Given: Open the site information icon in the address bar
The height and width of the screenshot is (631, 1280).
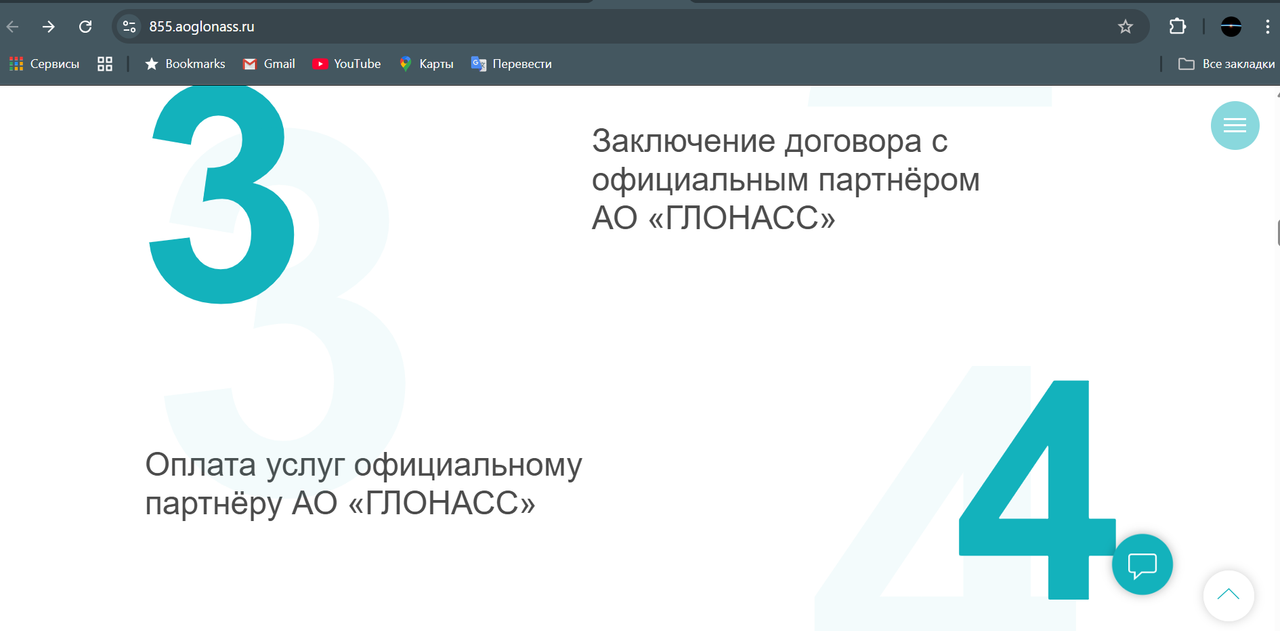Looking at the screenshot, I should coord(129,27).
